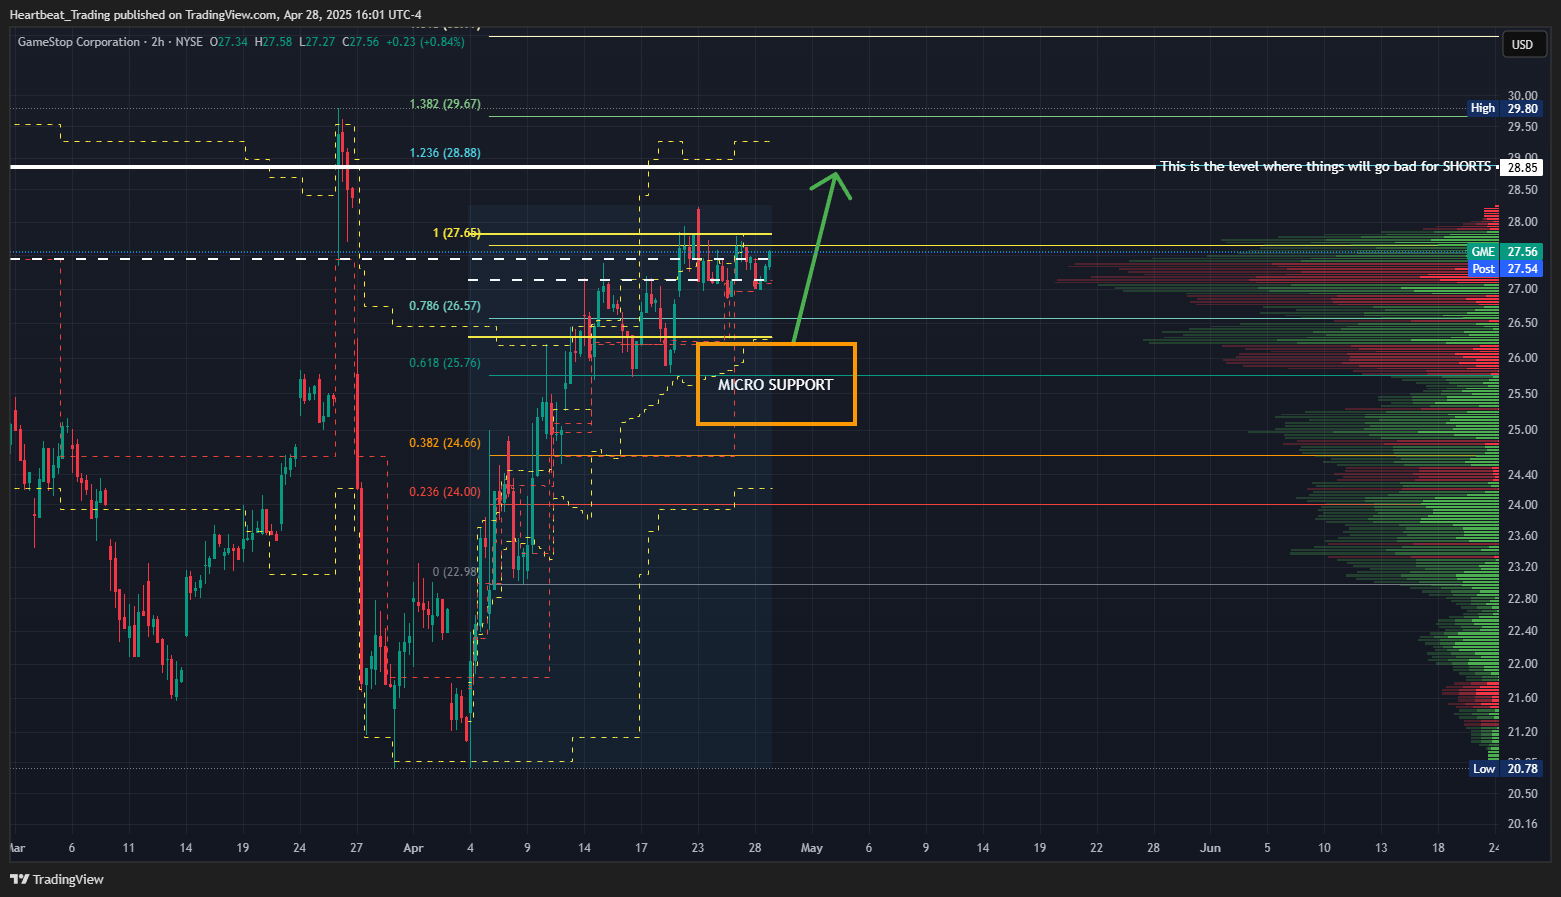The image size is (1561, 897).
Task: Click the 27 date label on time axis
Action: tap(357, 848)
